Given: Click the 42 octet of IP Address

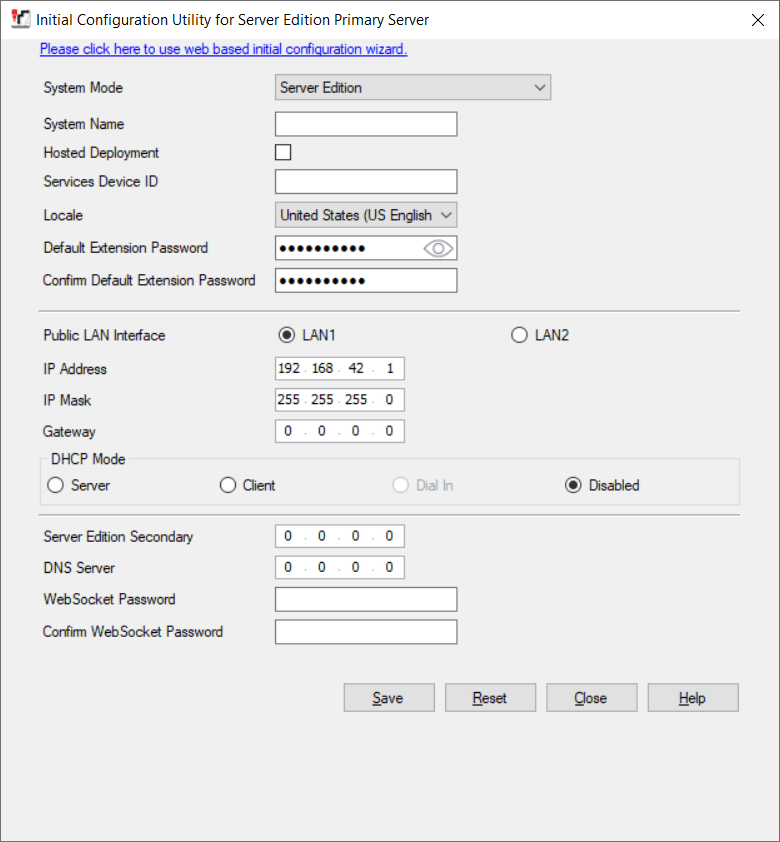Looking at the screenshot, I should (356, 368).
